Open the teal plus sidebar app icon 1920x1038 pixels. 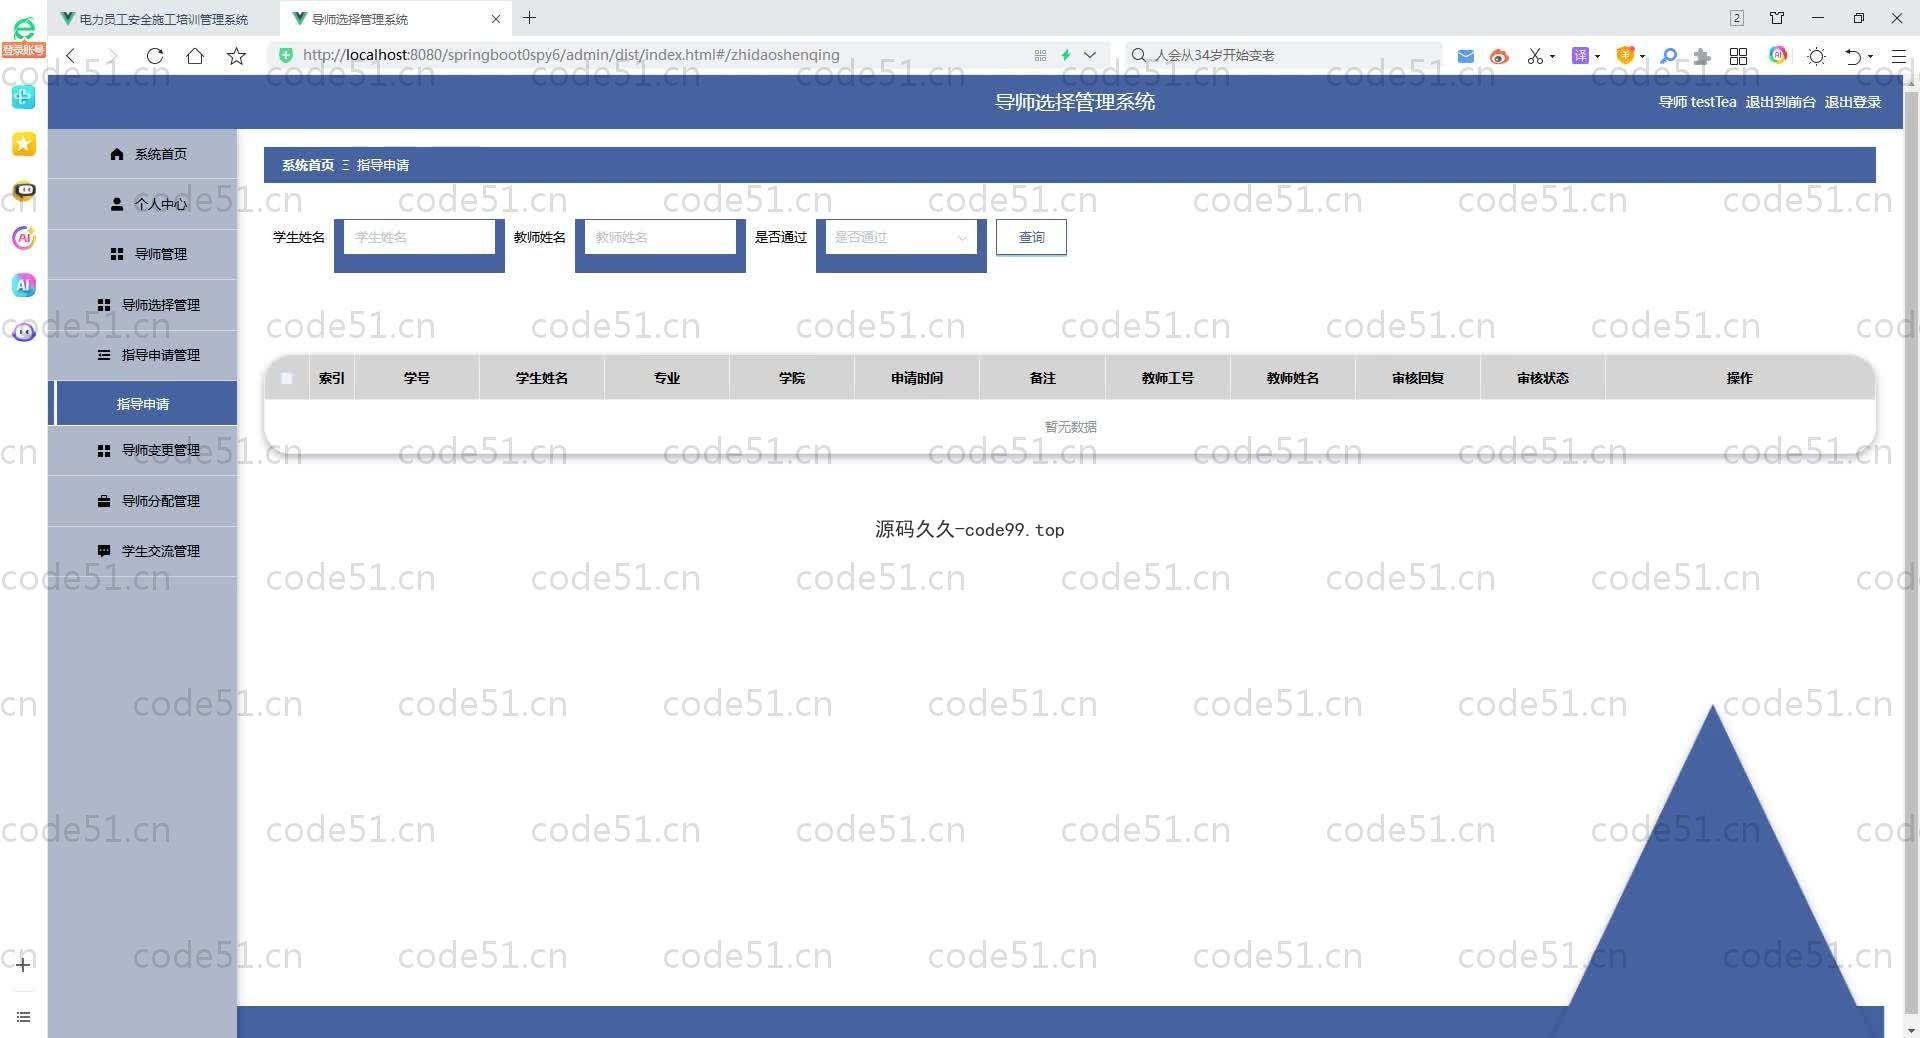click(x=23, y=96)
